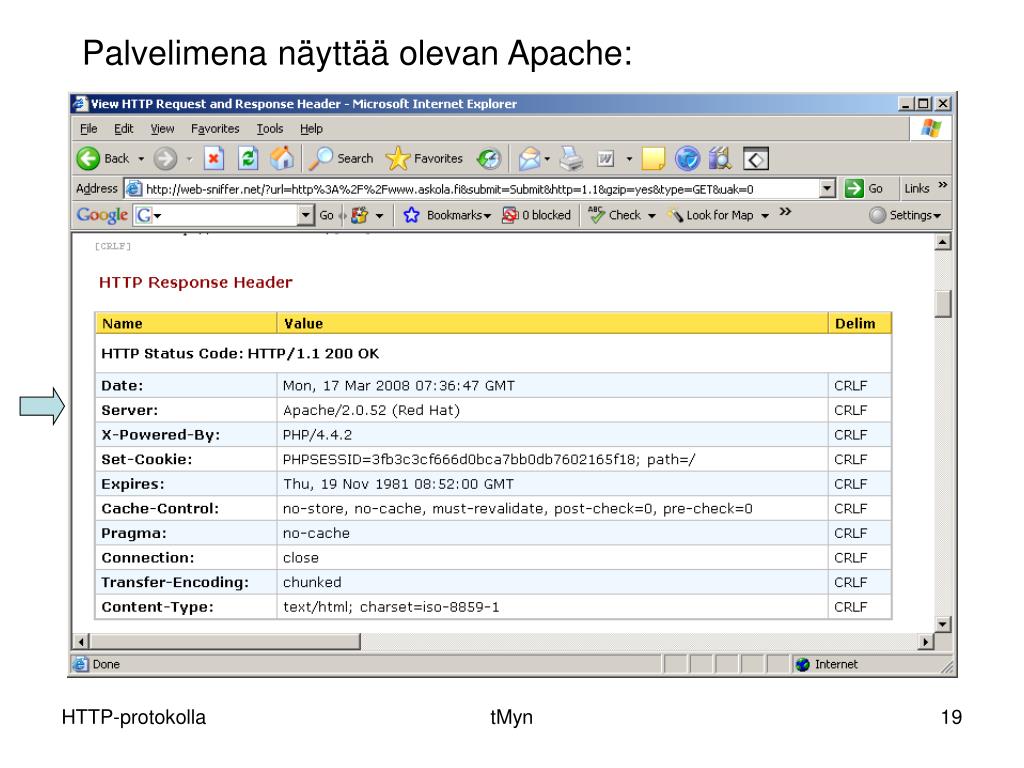Click the Look for Map button
The width and height of the screenshot is (1024, 768).
coord(711,215)
